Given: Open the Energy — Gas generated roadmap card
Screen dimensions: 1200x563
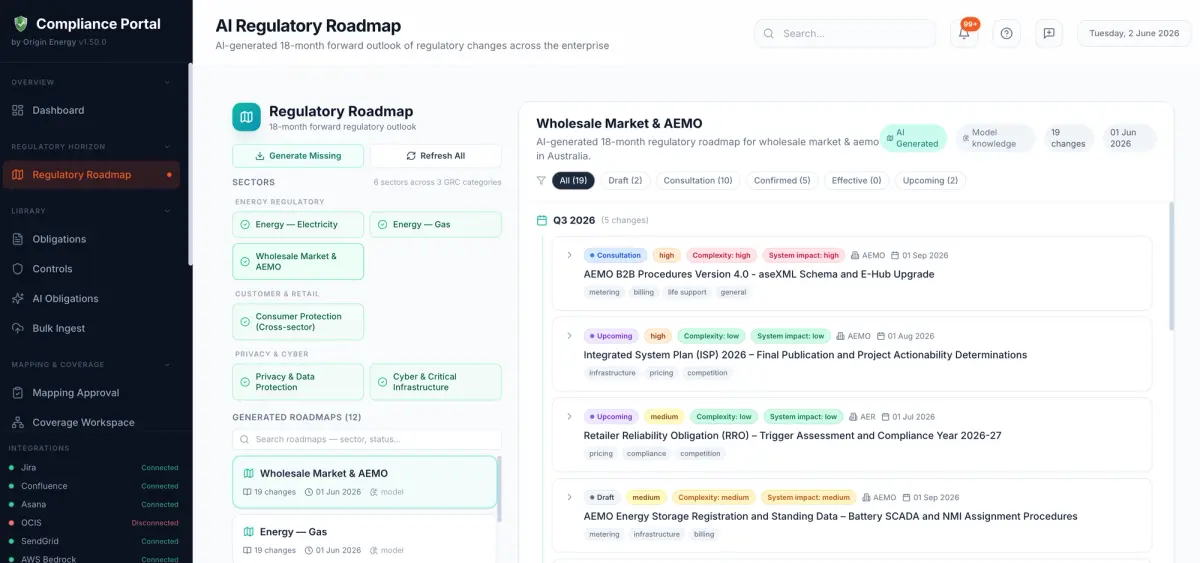Looking at the screenshot, I should (364, 539).
